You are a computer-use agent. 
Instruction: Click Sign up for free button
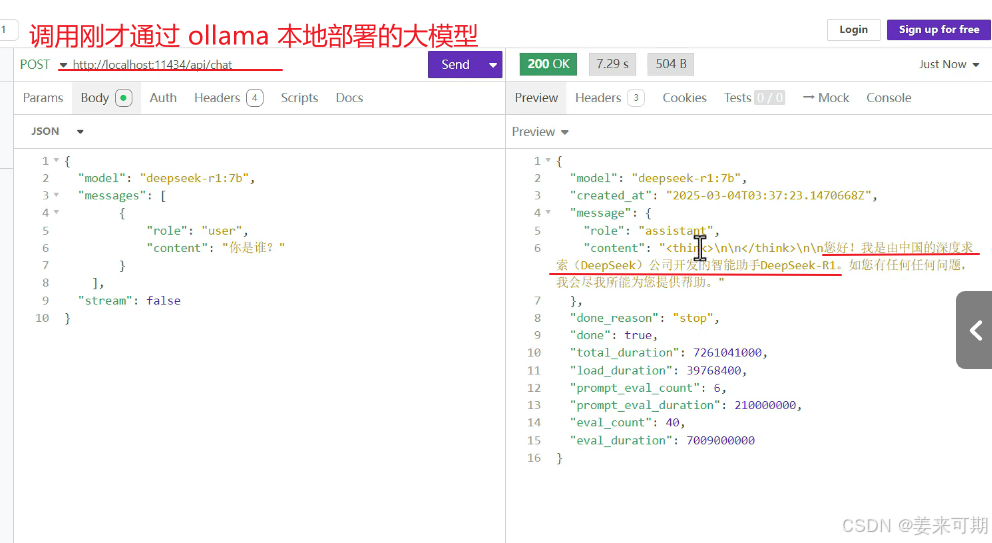point(939,30)
